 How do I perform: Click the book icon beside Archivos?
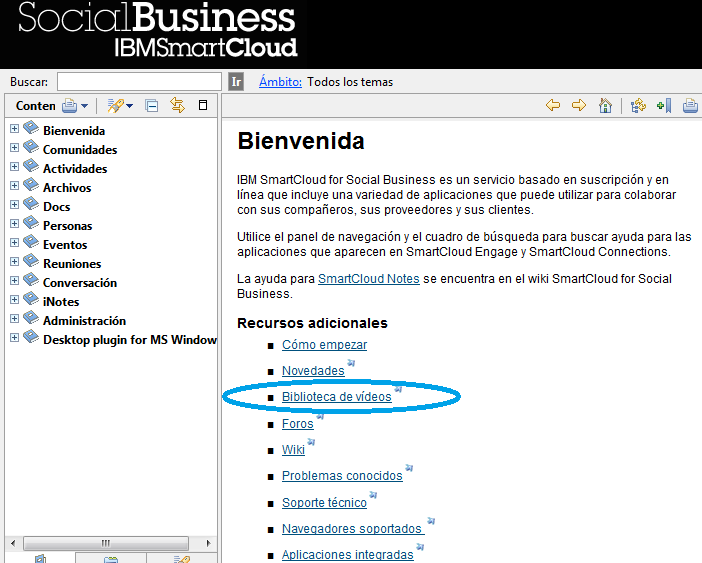pyautogui.click(x=31, y=184)
